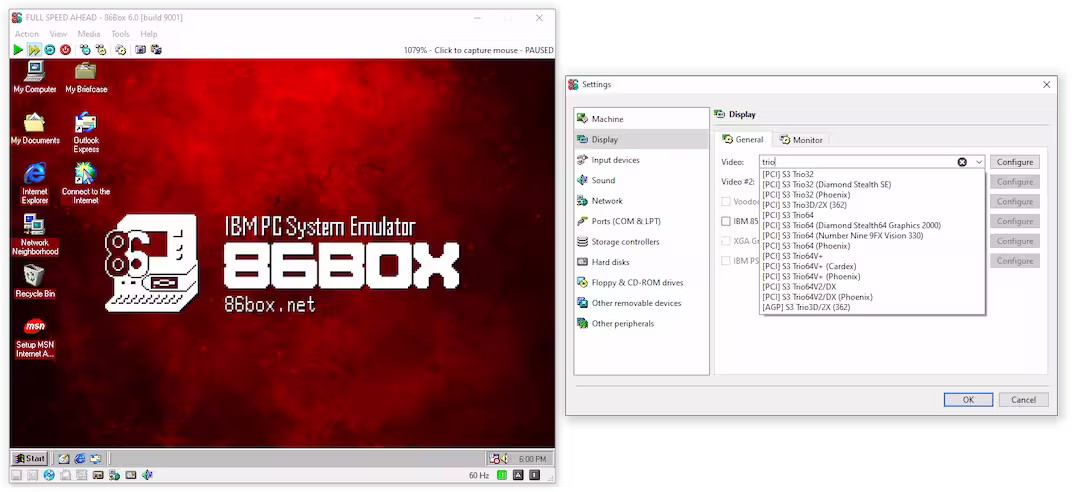Click Internet Explorer quick launch icon on taskbar

point(79,459)
